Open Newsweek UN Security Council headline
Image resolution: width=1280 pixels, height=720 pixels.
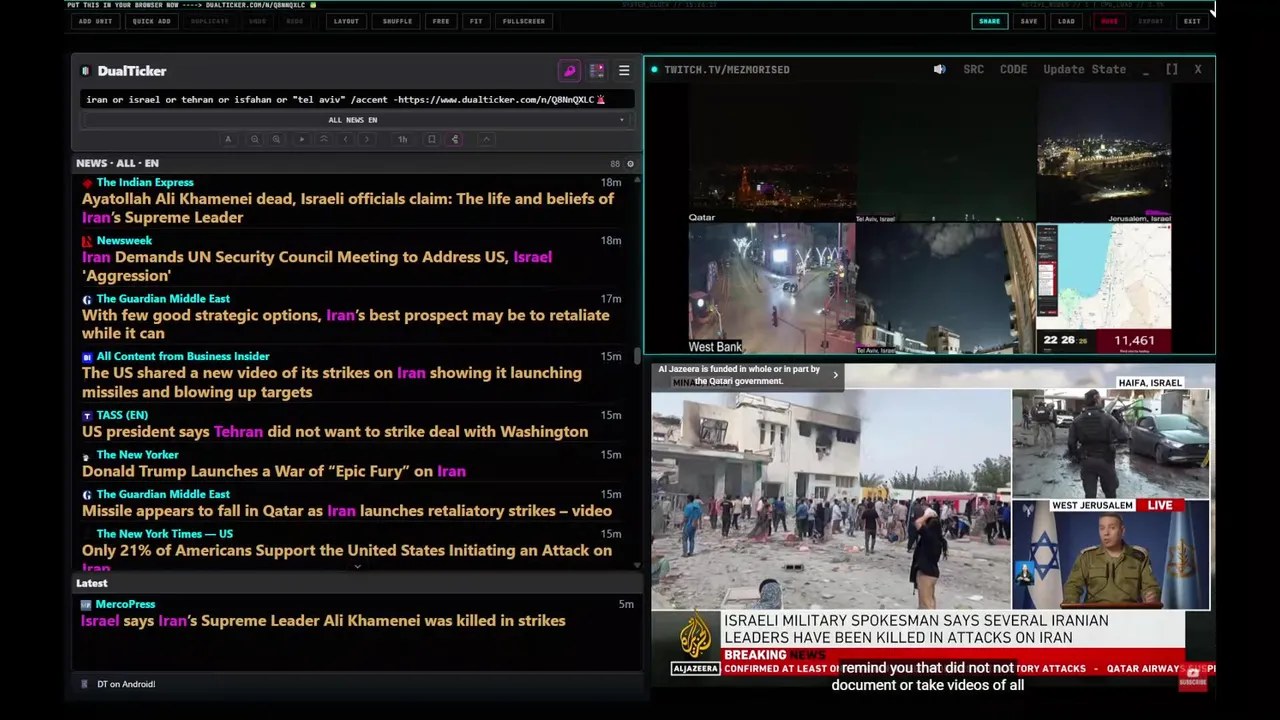pyautogui.click(x=317, y=266)
